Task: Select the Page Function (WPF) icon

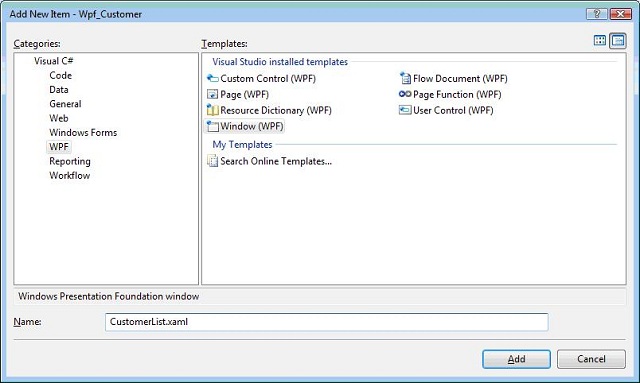Action: [x=405, y=94]
